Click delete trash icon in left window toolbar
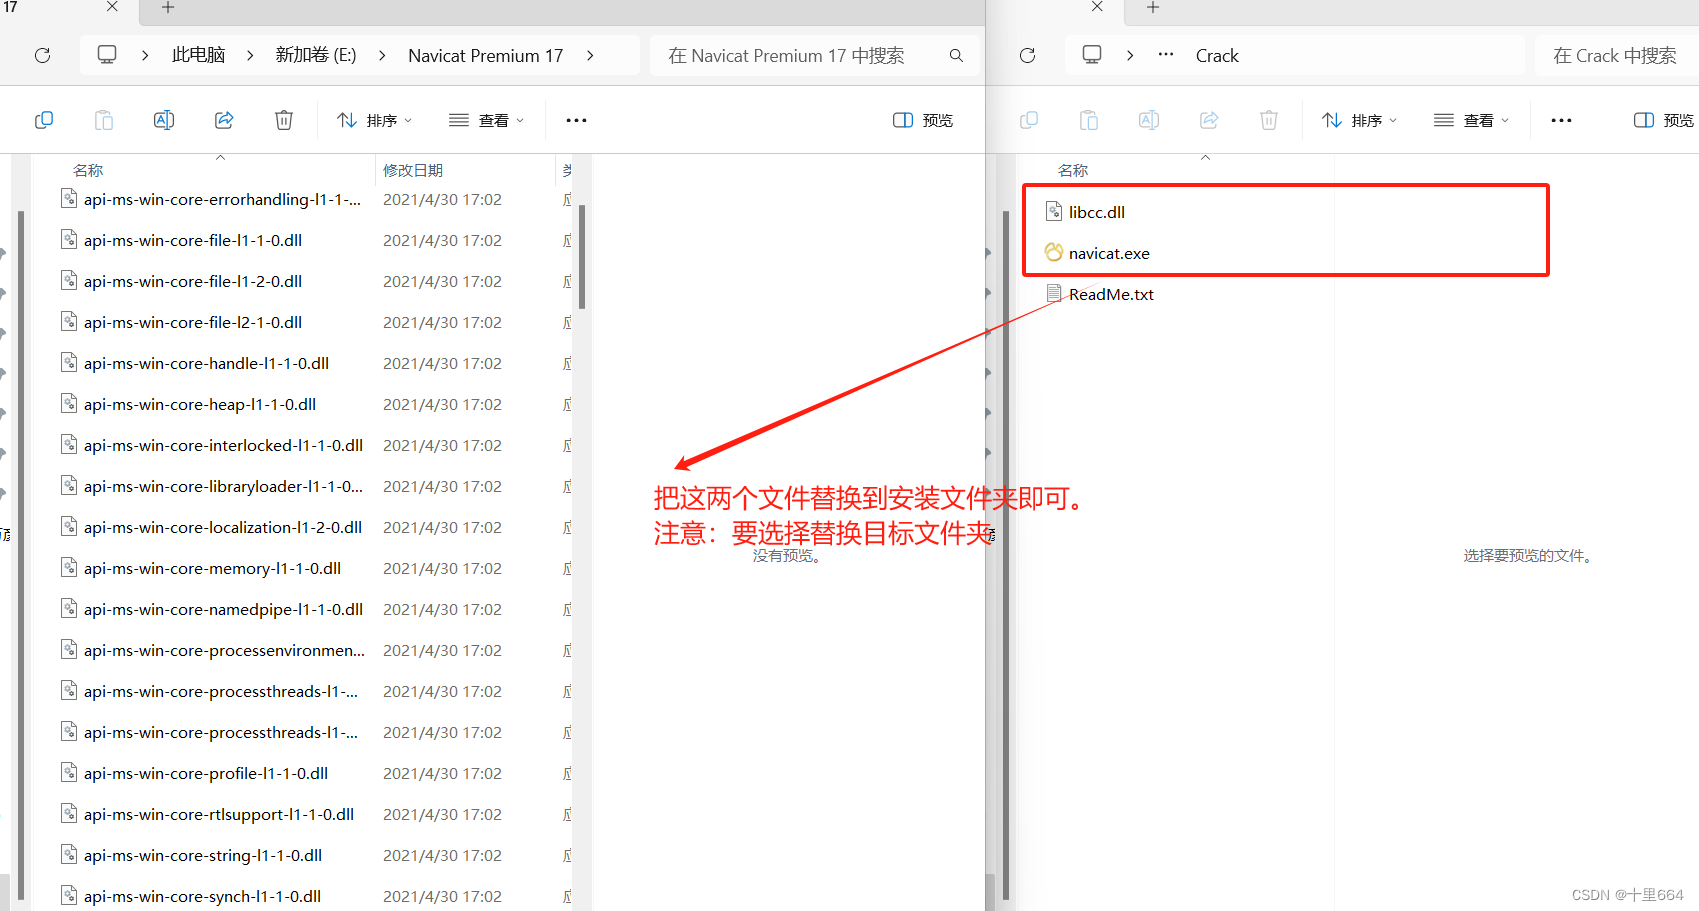The width and height of the screenshot is (1699, 911). (284, 120)
